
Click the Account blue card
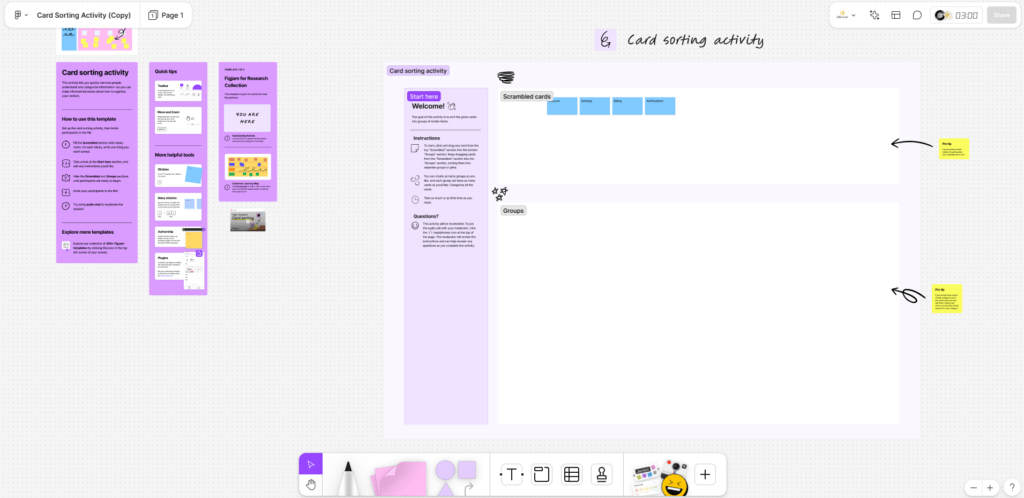click(x=562, y=106)
